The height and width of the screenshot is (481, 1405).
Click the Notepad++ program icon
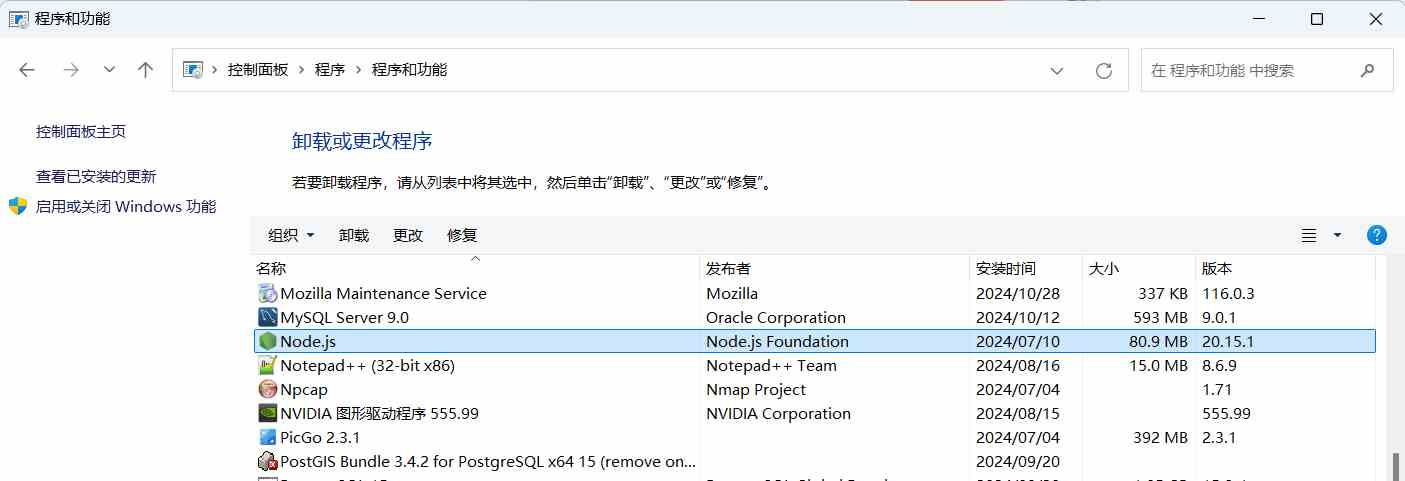point(267,365)
